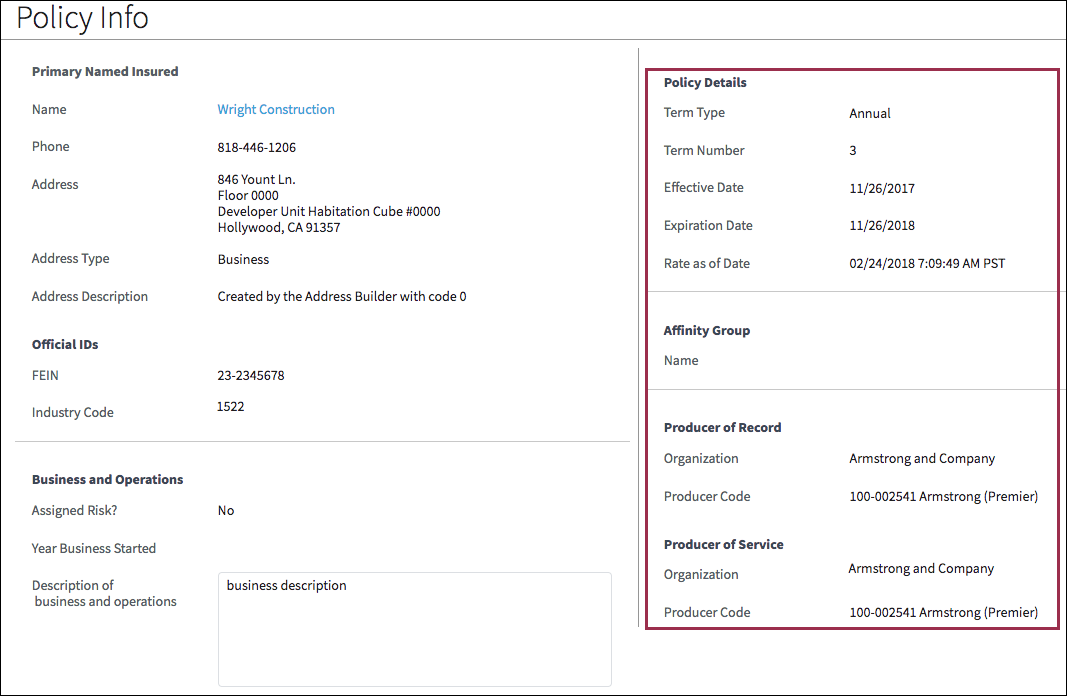Screen dimensions: 1067x696
Task: Click the Affinity Group Name field
Action: pyautogui.click(x=681, y=360)
